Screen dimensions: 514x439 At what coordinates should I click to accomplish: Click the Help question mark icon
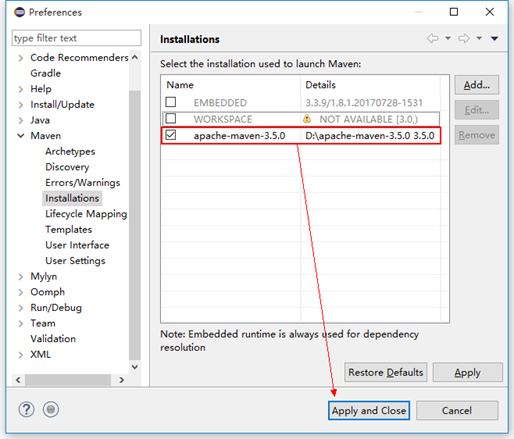[26, 409]
